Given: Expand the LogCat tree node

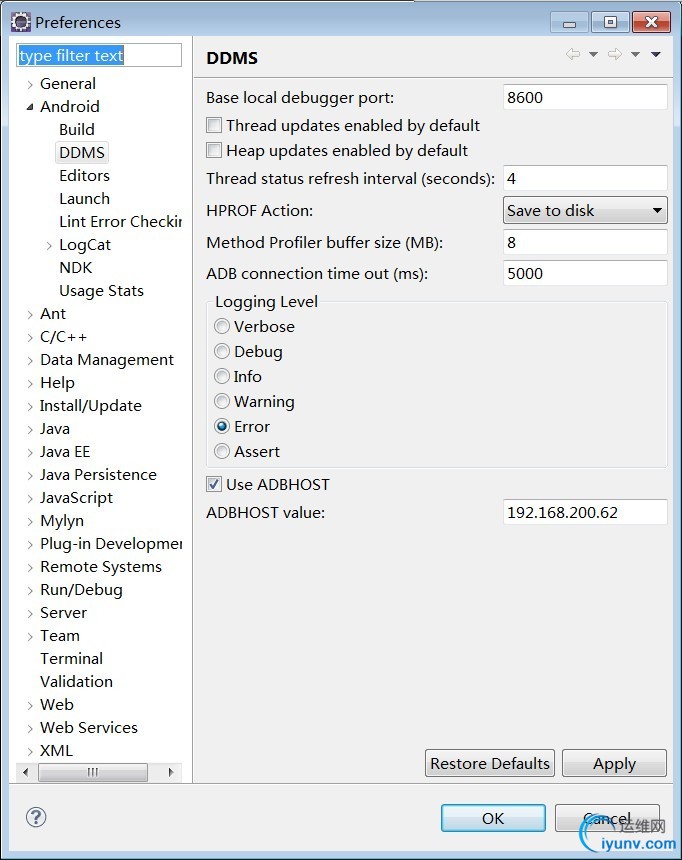Looking at the screenshot, I should point(49,245).
